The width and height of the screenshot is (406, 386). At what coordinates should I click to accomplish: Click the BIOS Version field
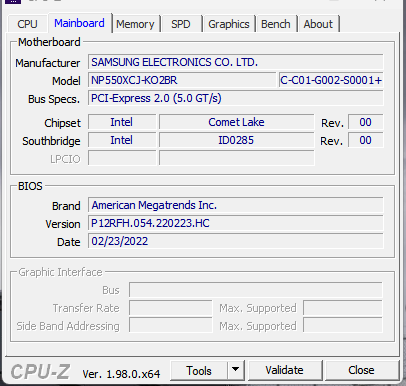tap(236, 223)
